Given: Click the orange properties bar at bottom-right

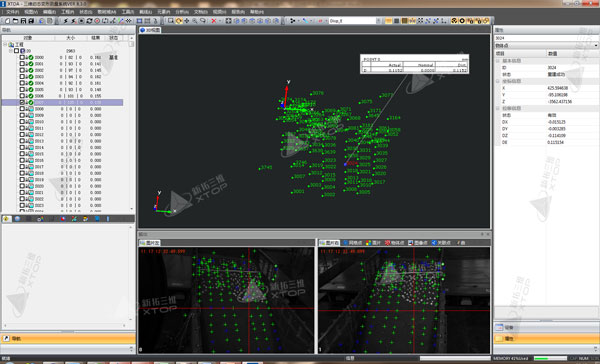Looking at the screenshot, I should click(x=546, y=338).
